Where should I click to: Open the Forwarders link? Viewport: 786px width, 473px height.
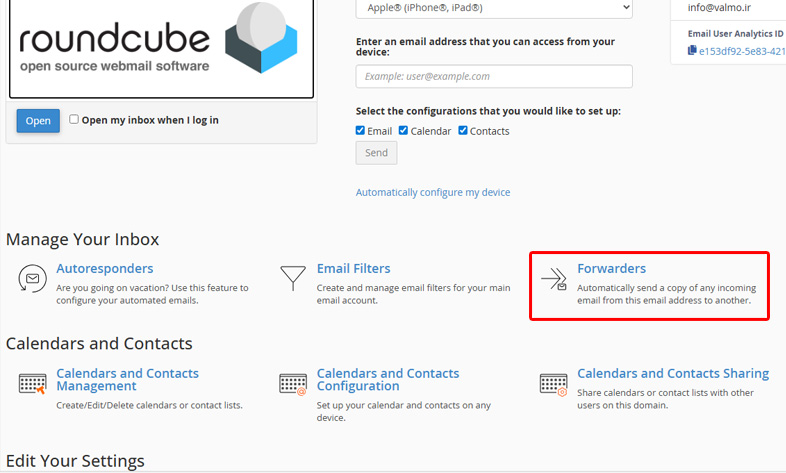[x=611, y=268]
